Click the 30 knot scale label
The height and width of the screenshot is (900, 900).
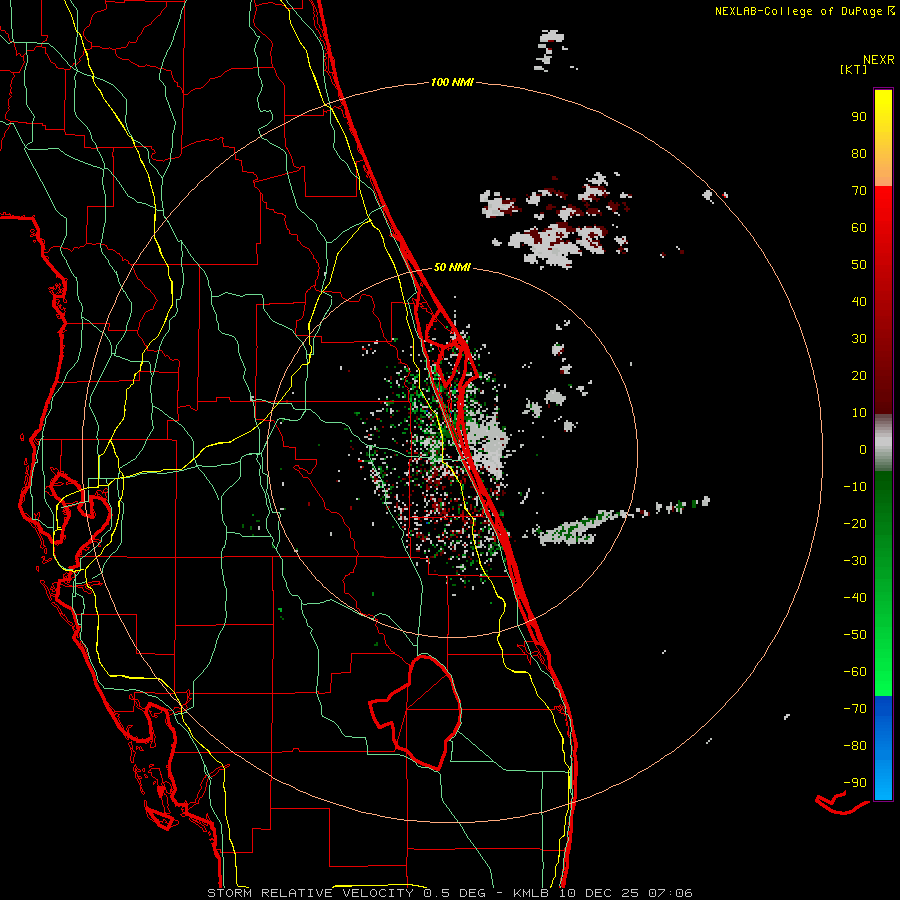(x=859, y=339)
